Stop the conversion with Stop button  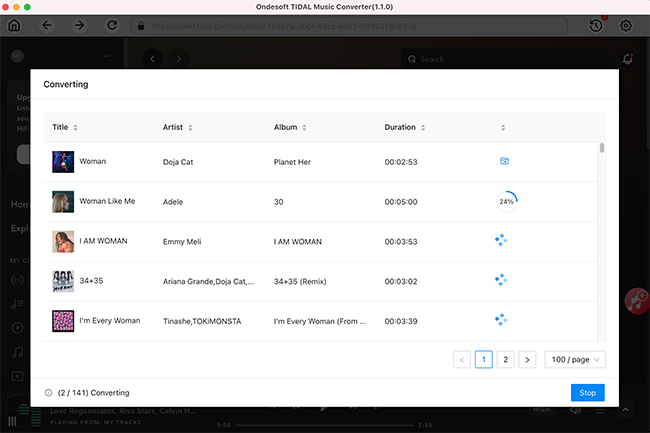(587, 393)
